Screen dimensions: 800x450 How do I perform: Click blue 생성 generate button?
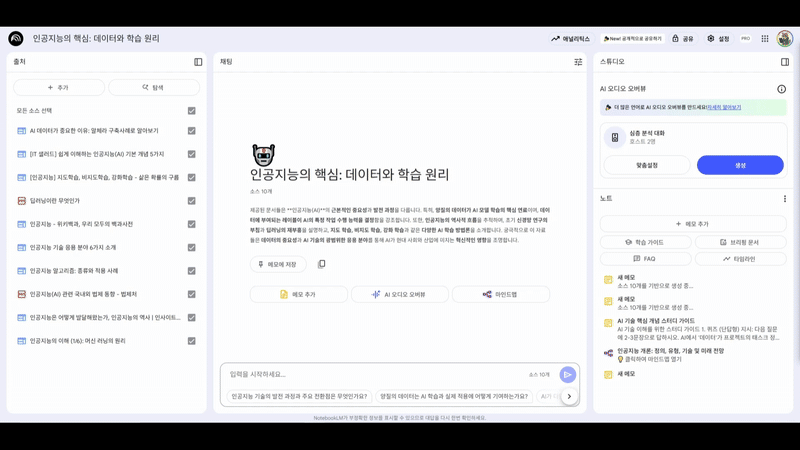click(740, 165)
